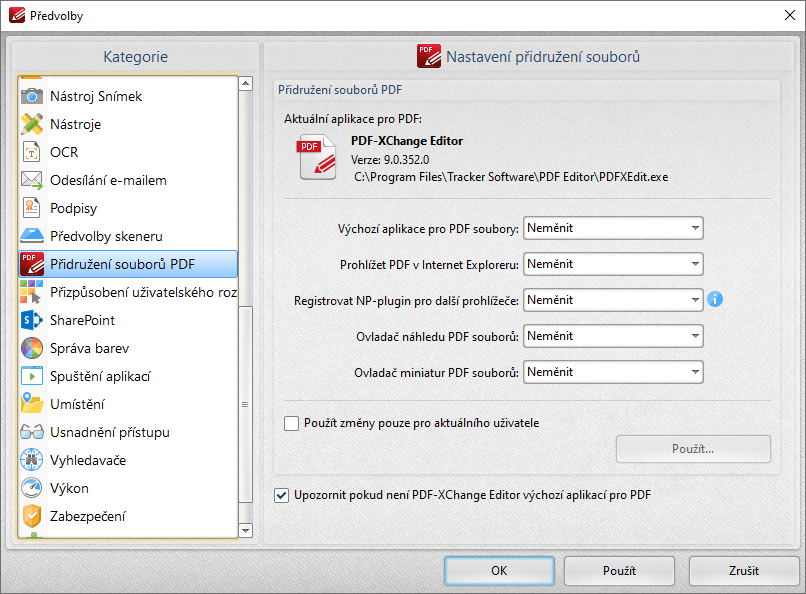
Task: Click the Aktuální aplikace pro PDF label
Action: tap(353, 119)
